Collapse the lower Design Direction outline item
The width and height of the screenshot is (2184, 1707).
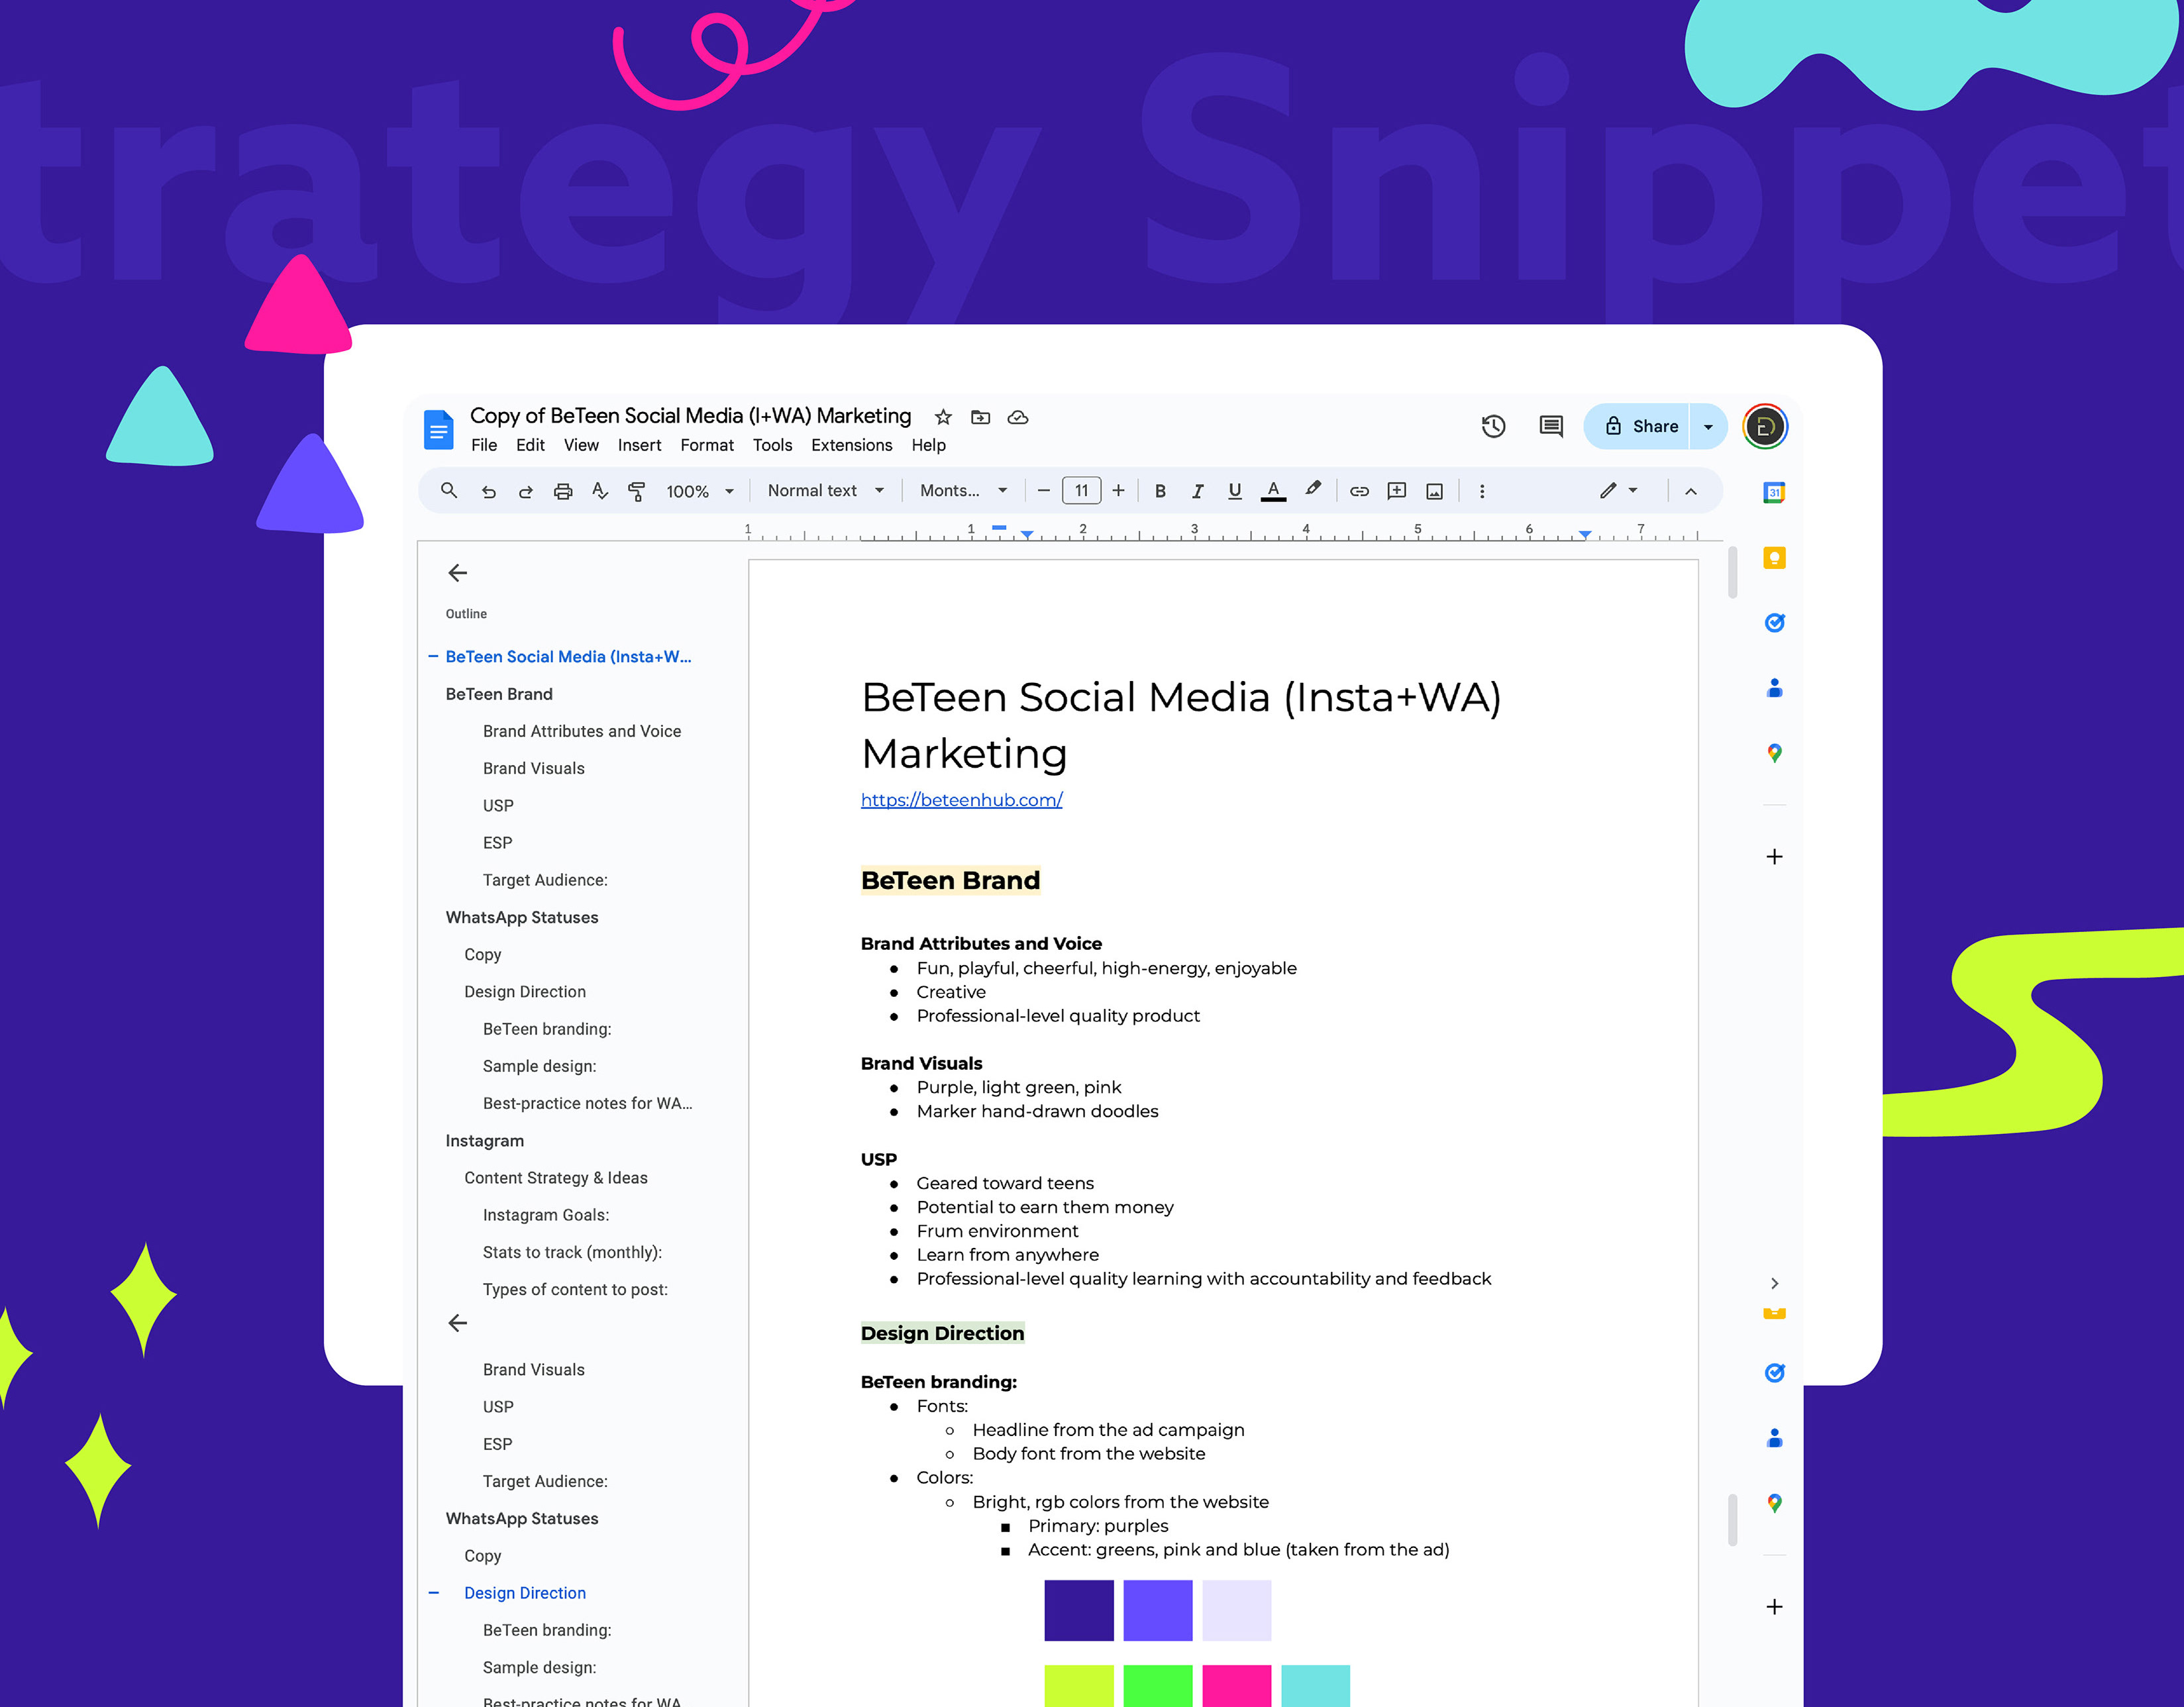point(433,1592)
